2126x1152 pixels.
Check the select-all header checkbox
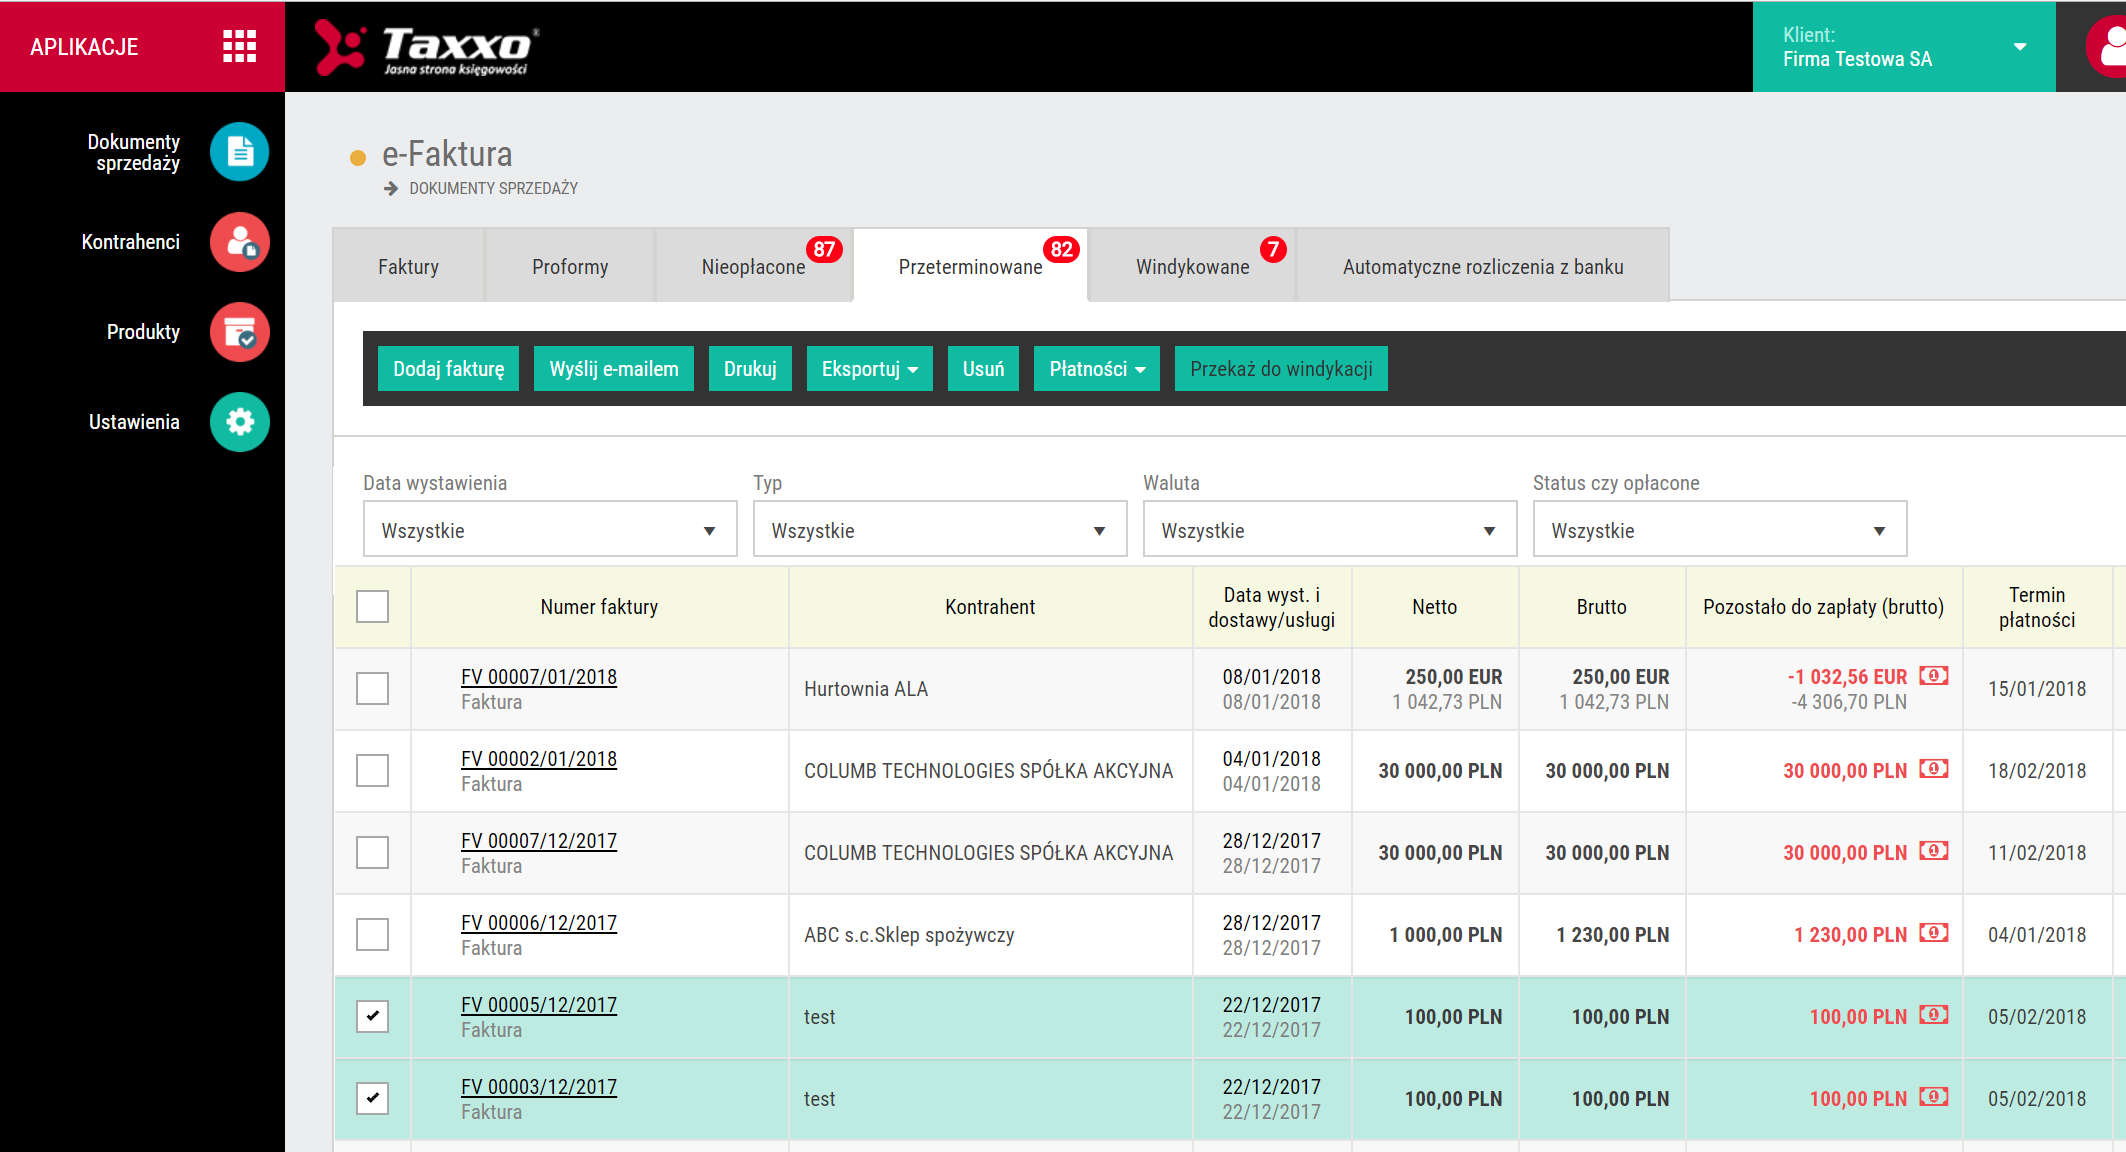372,607
